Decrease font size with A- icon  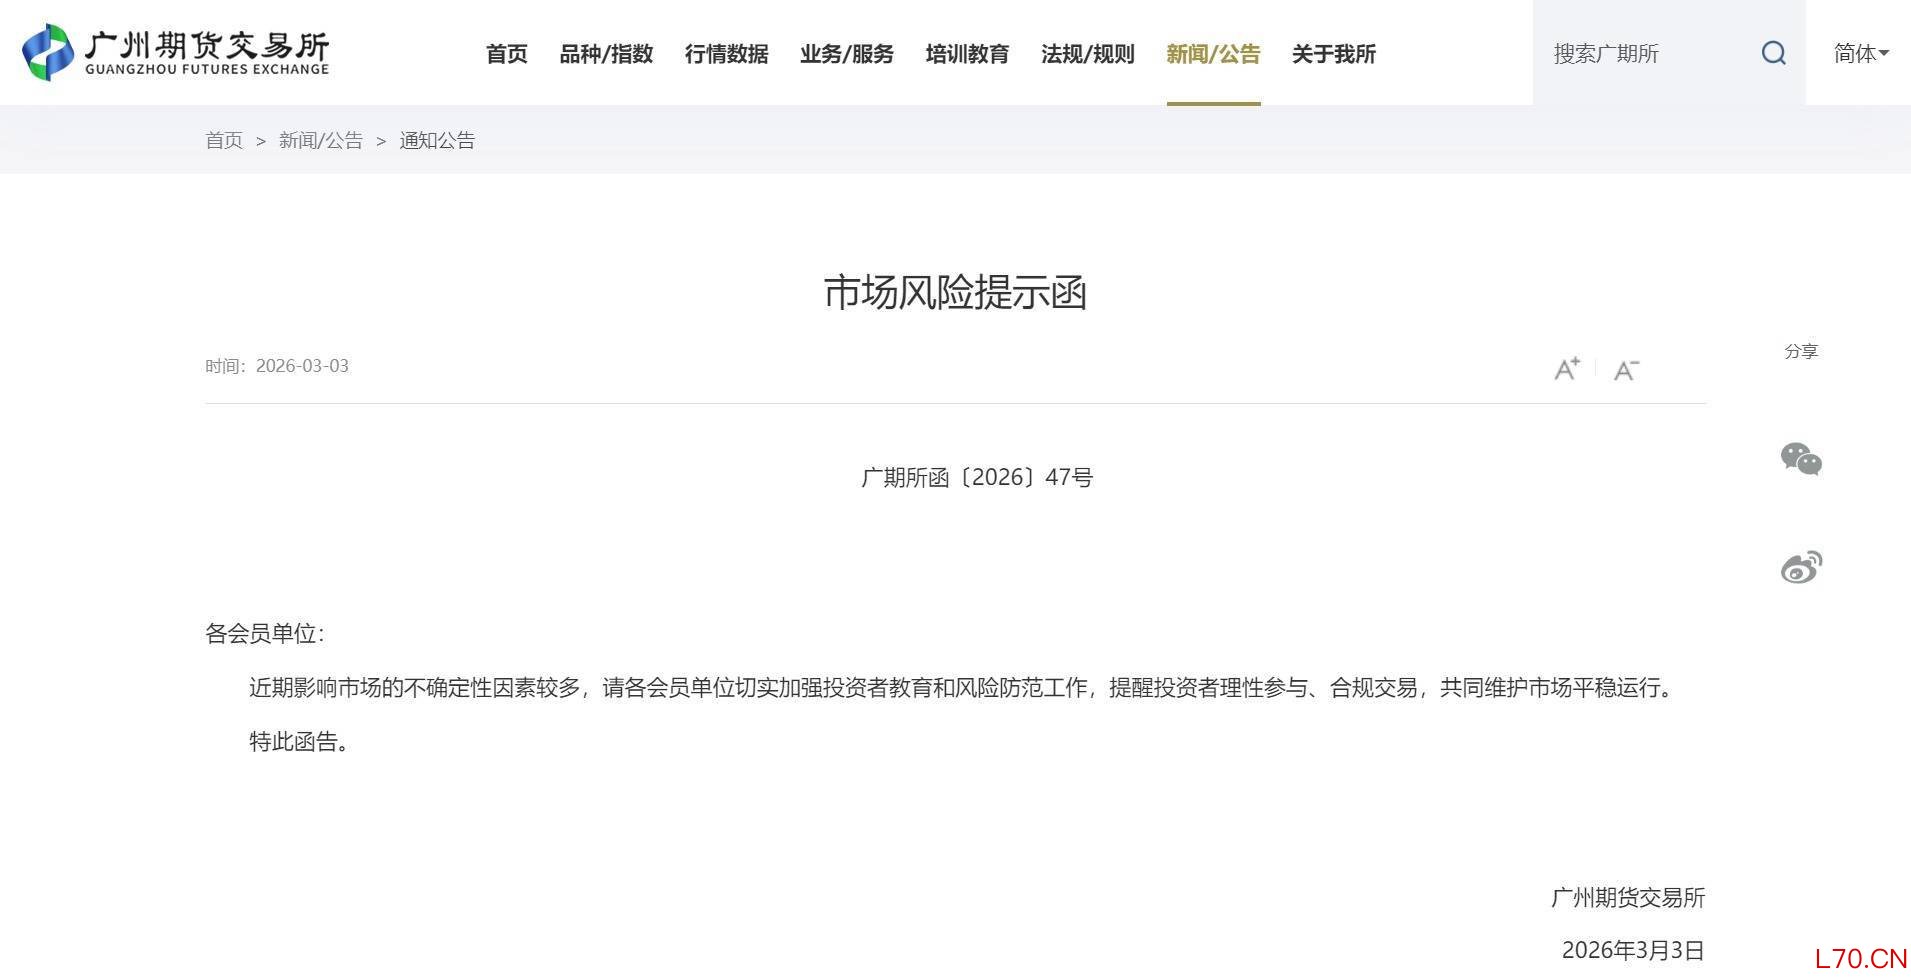[x=1626, y=370]
